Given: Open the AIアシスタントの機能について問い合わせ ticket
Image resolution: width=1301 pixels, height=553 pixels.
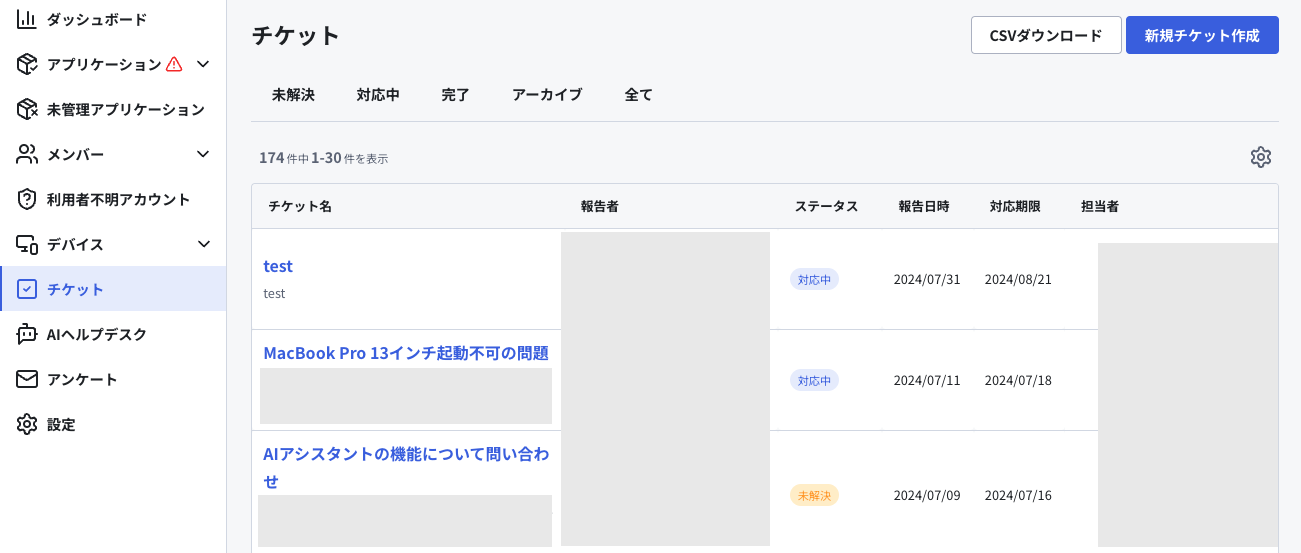Looking at the screenshot, I should coord(406,467).
